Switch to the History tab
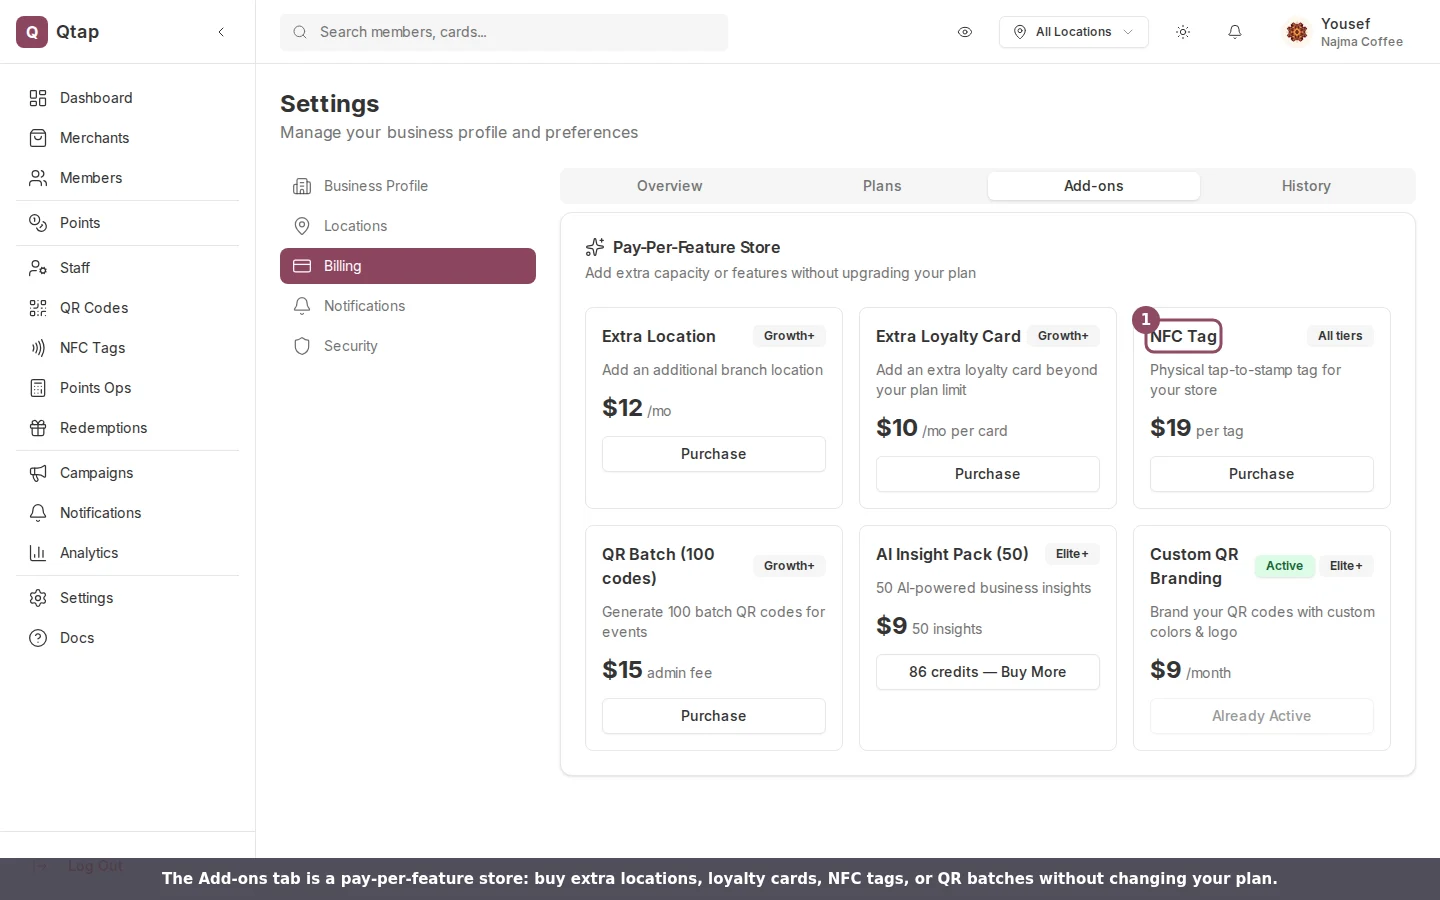 [1306, 186]
